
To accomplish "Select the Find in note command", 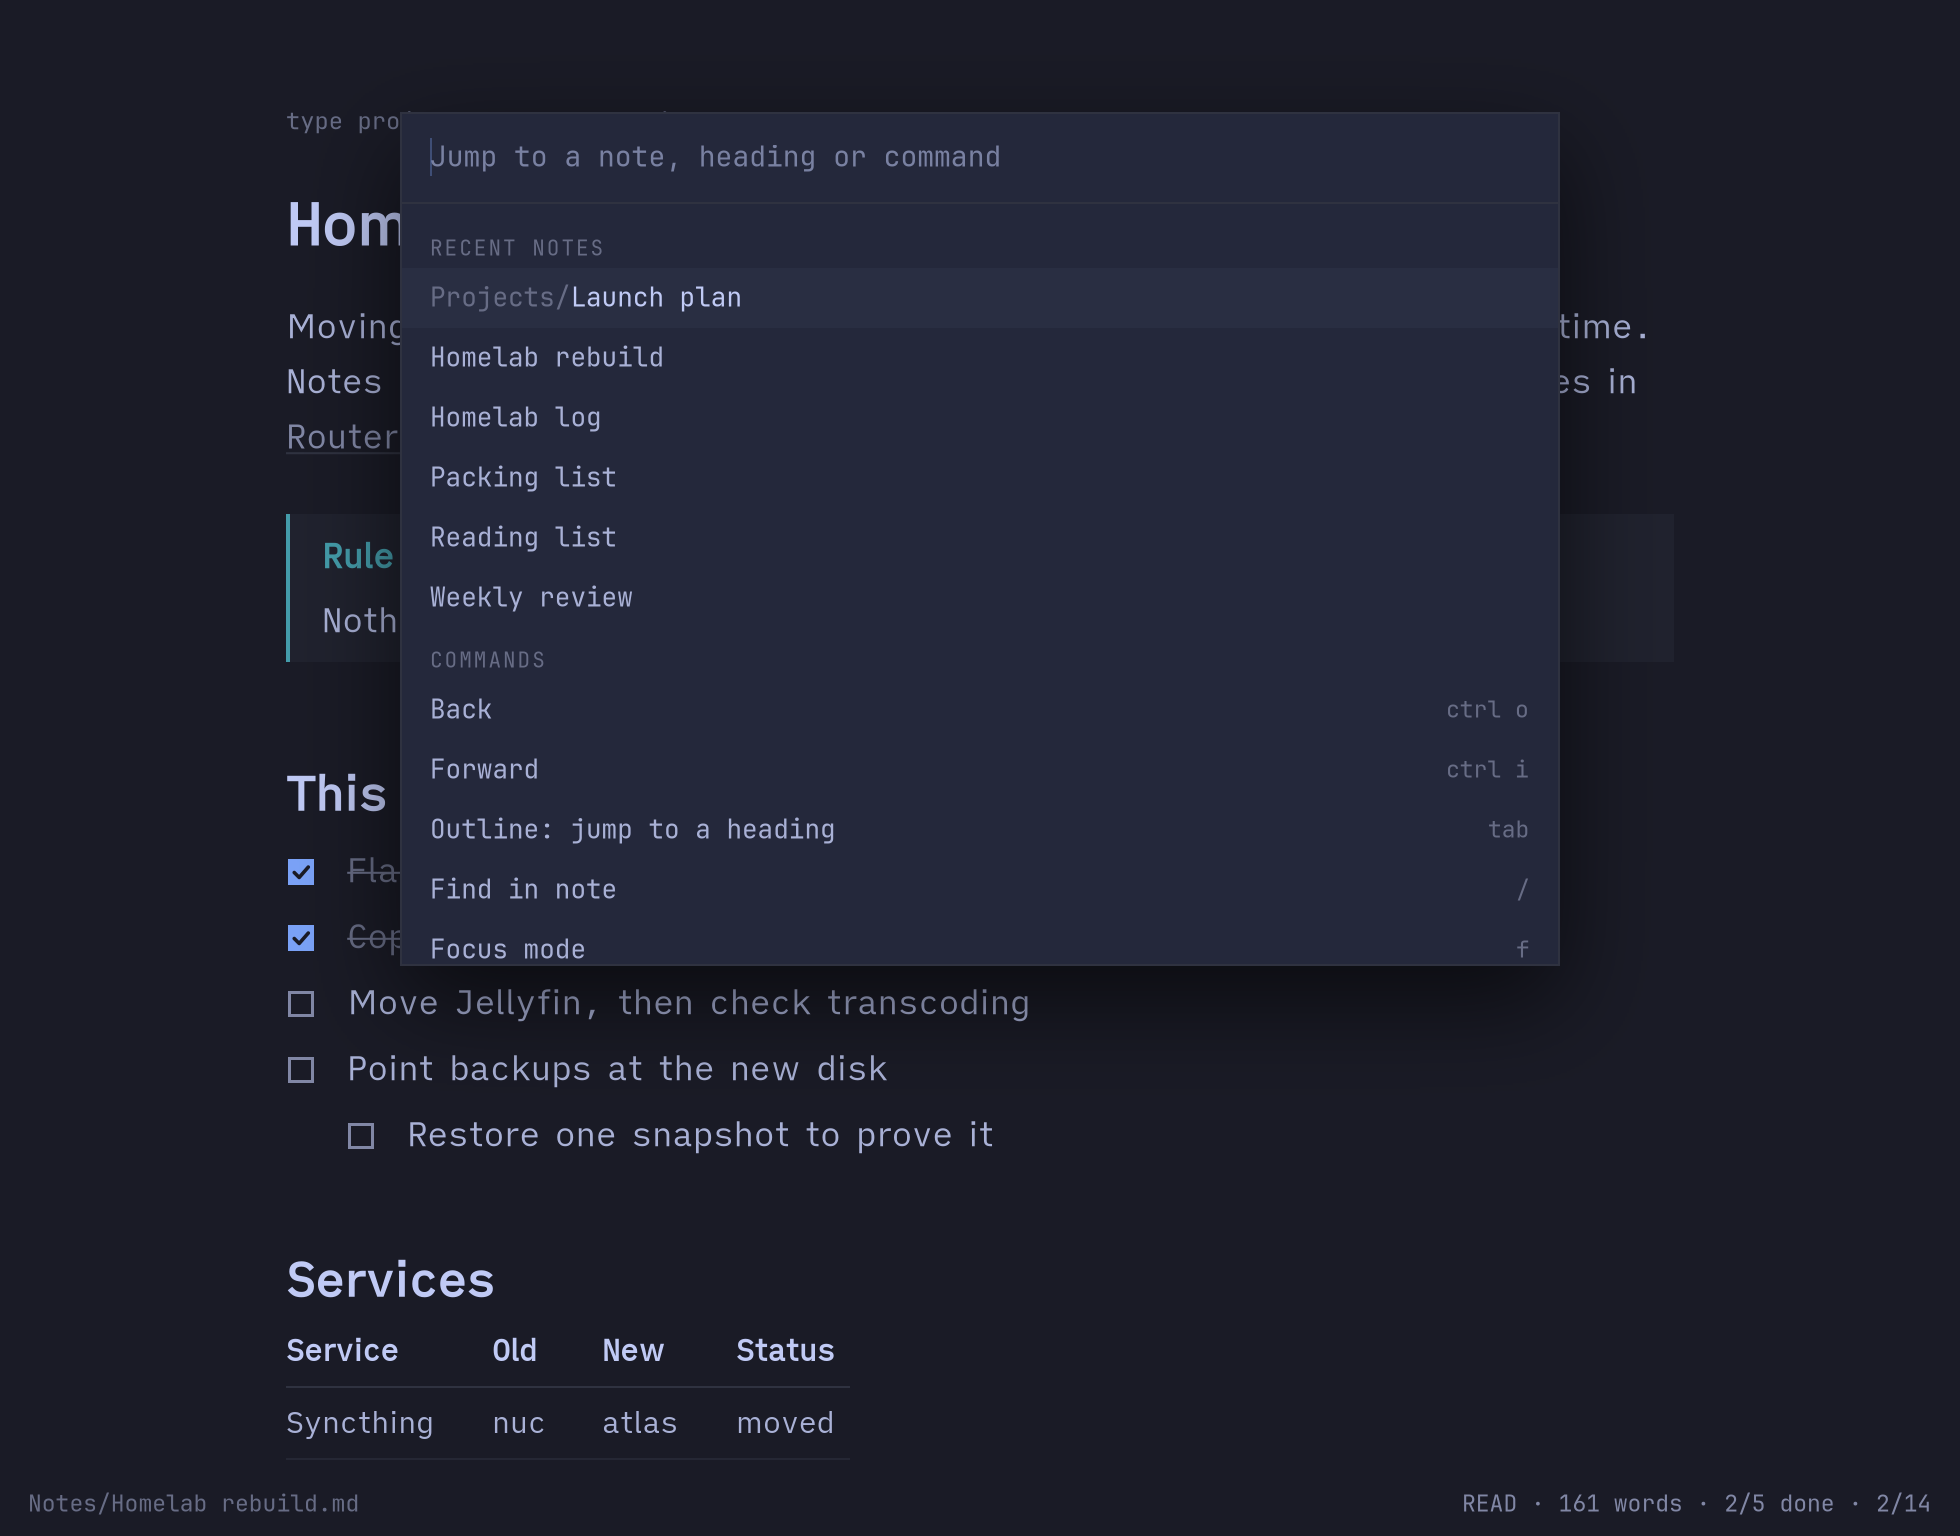I will (979, 890).
